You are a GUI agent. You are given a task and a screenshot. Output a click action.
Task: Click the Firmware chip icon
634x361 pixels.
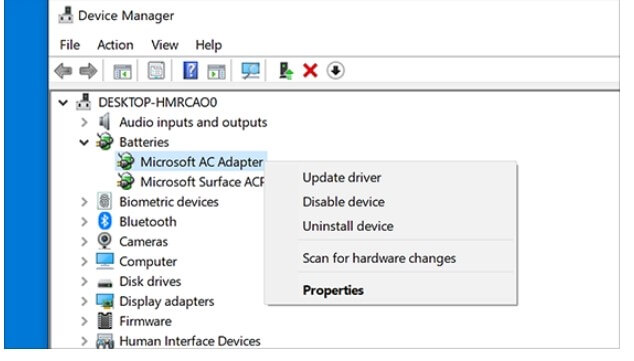tap(105, 321)
